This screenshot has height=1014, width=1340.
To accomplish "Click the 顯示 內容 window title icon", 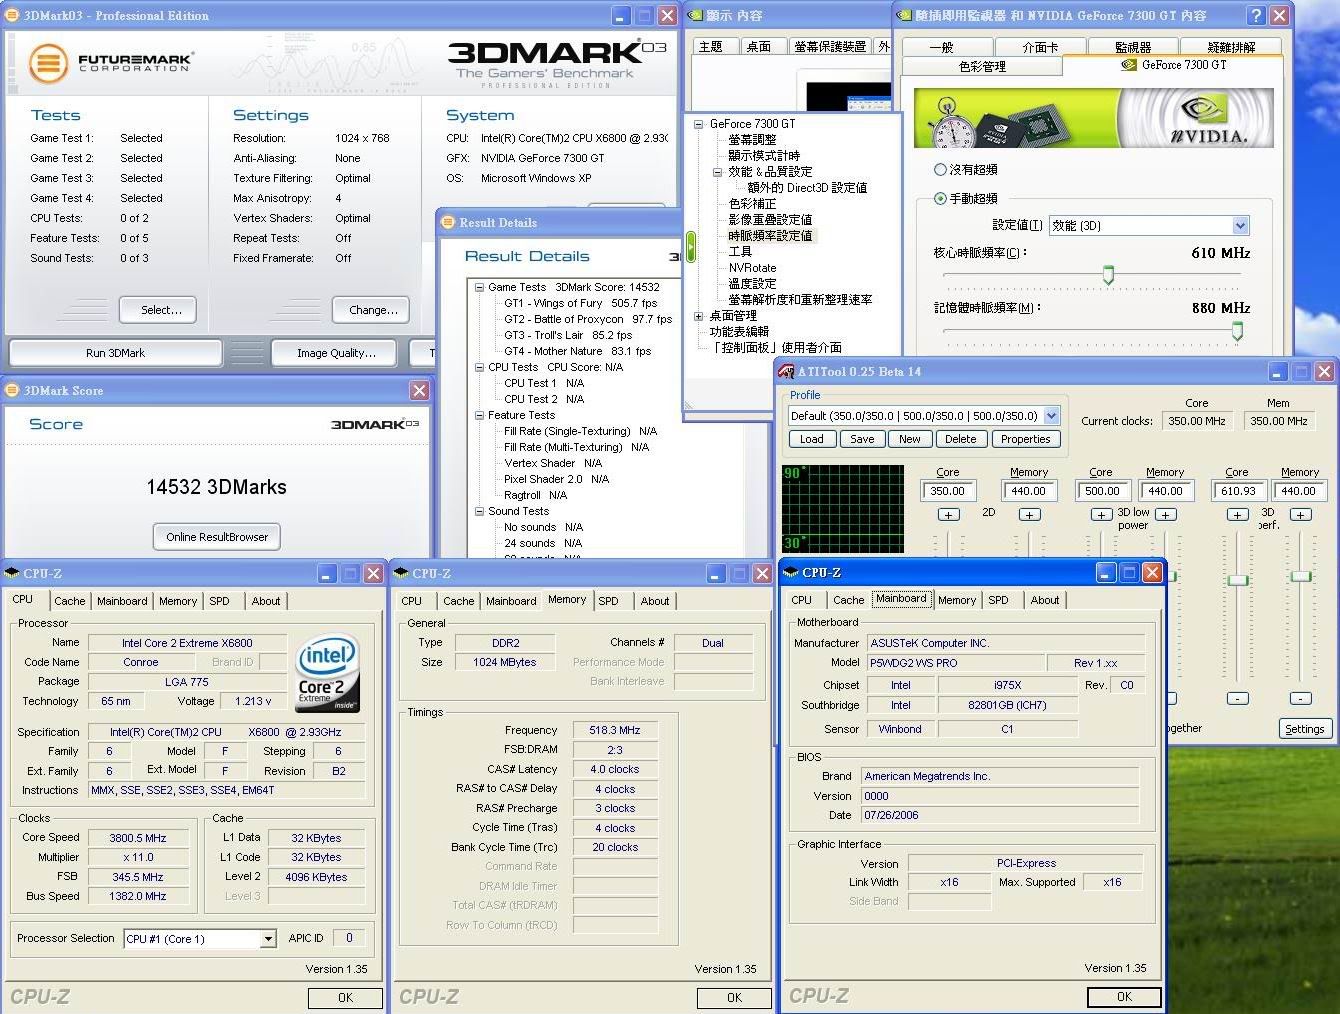I will pyautogui.click(x=696, y=15).
